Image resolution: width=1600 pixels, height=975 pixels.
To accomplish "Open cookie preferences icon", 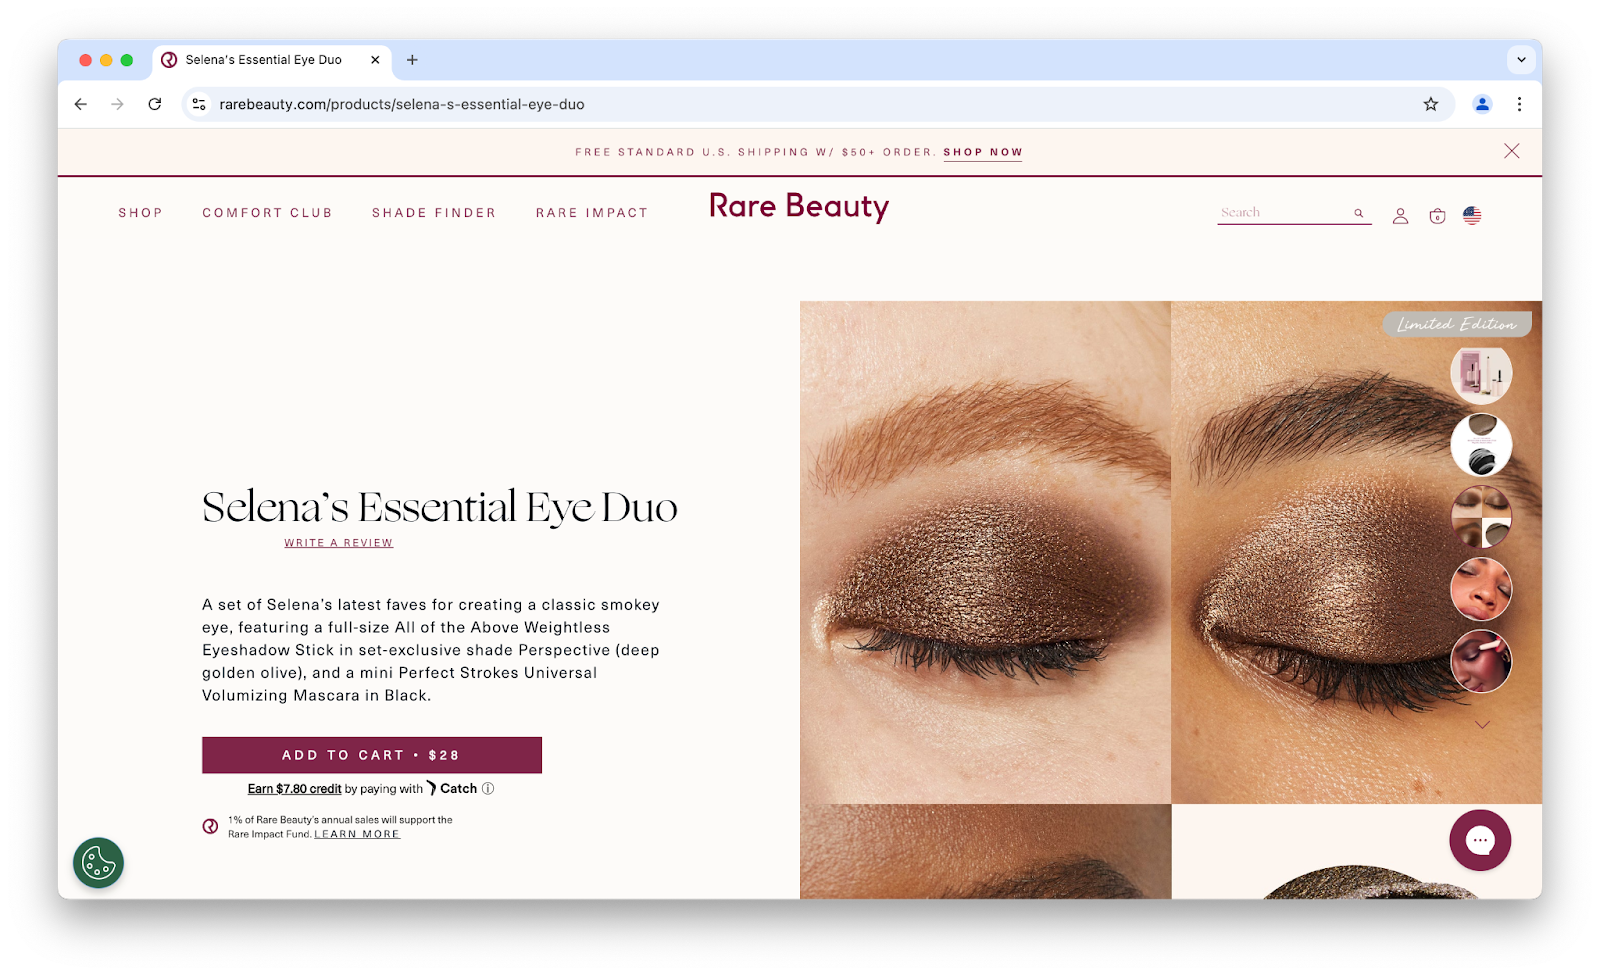I will pos(98,863).
